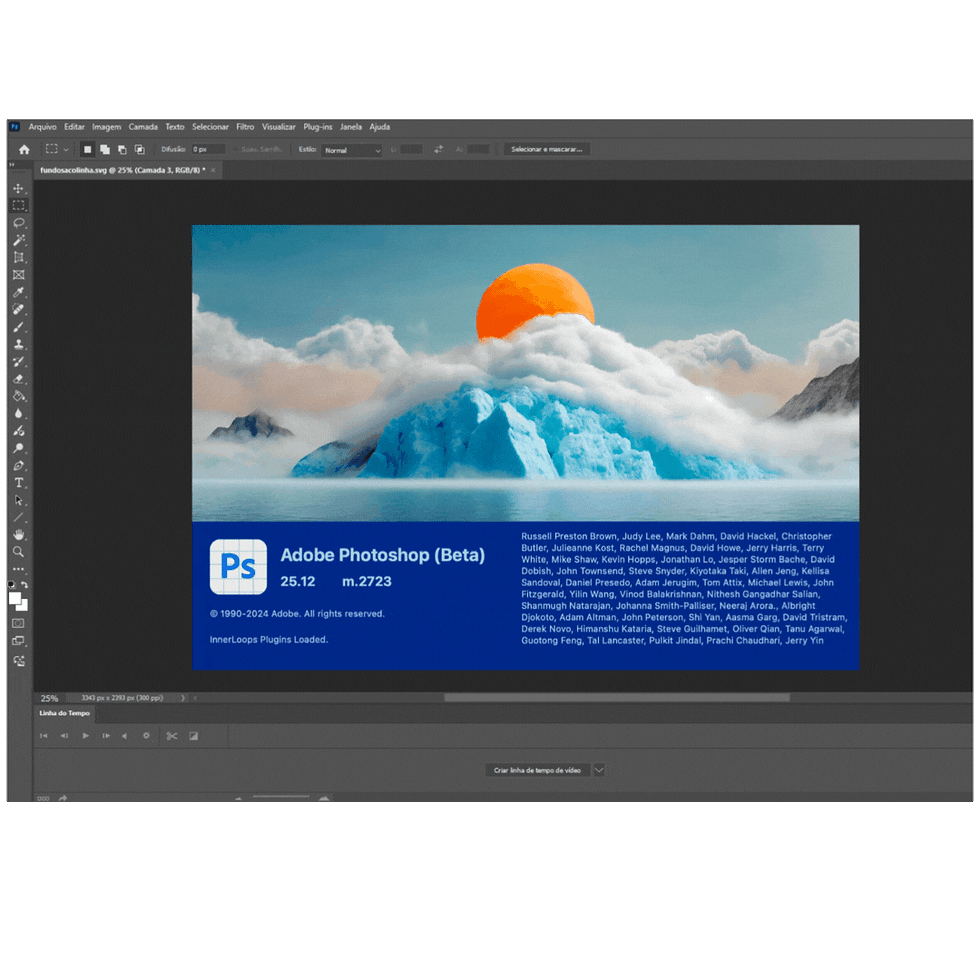Open marquee tool preset picker arrow
Image resolution: width=980 pixels, height=980 pixels.
click(x=66, y=149)
